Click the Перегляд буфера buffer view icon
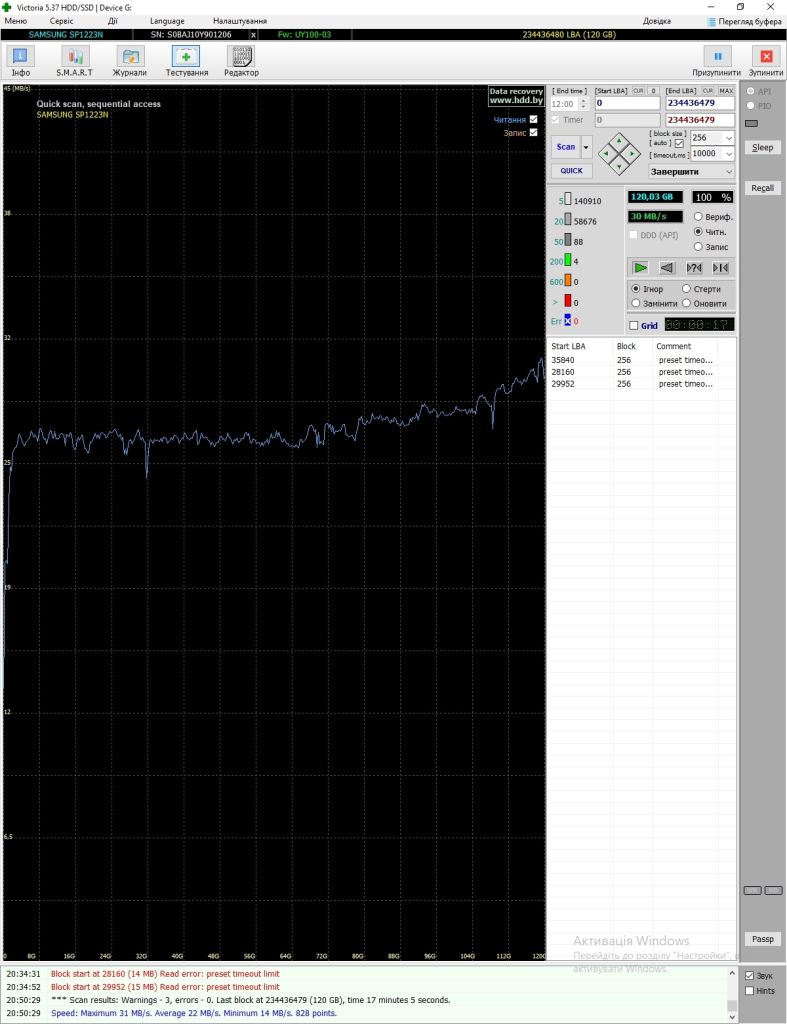Viewport: 787px width, 1024px height. click(711, 22)
